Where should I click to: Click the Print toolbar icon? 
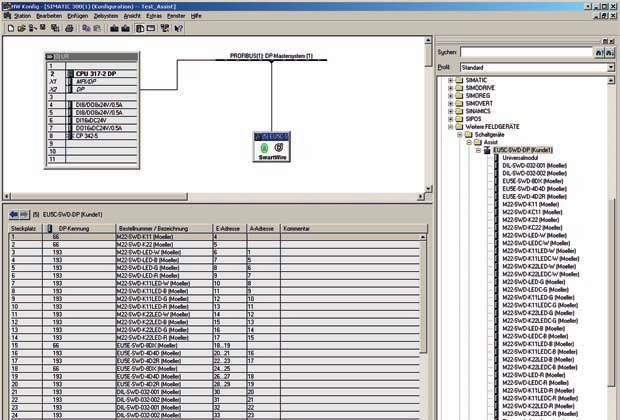(69, 28)
